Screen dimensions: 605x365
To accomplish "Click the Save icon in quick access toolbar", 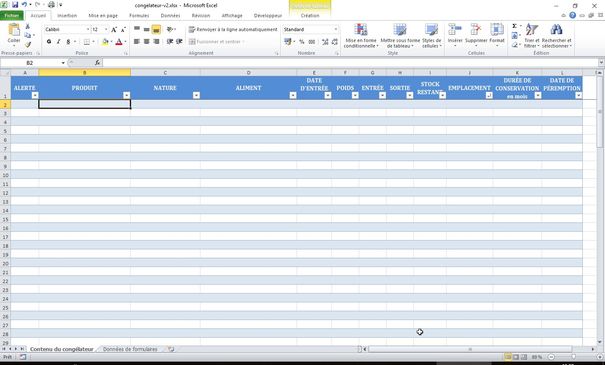I will (x=15, y=5).
